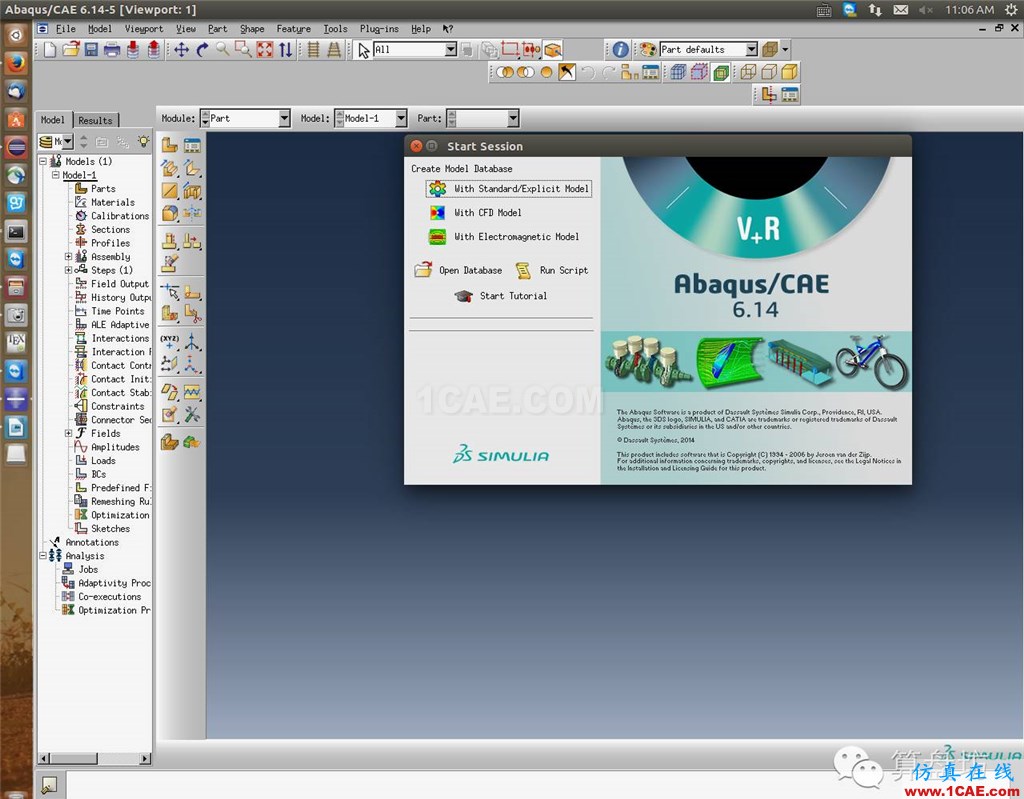The width and height of the screenshot is (1024, 799).
Task: Select the Create Solid Extrude tool
Action: [170, 169]
